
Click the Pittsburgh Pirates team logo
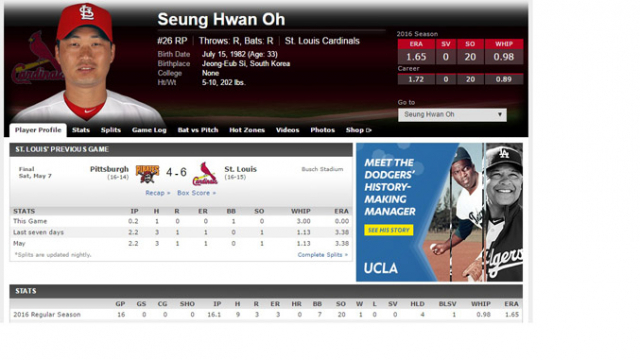(x=147, y=174)
